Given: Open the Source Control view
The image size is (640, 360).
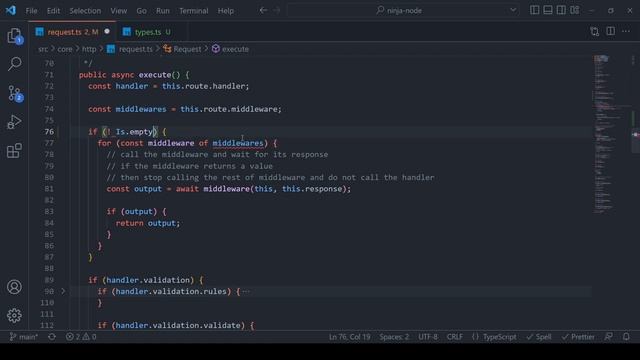Looking at the screenshot, I should pos(14,93).
